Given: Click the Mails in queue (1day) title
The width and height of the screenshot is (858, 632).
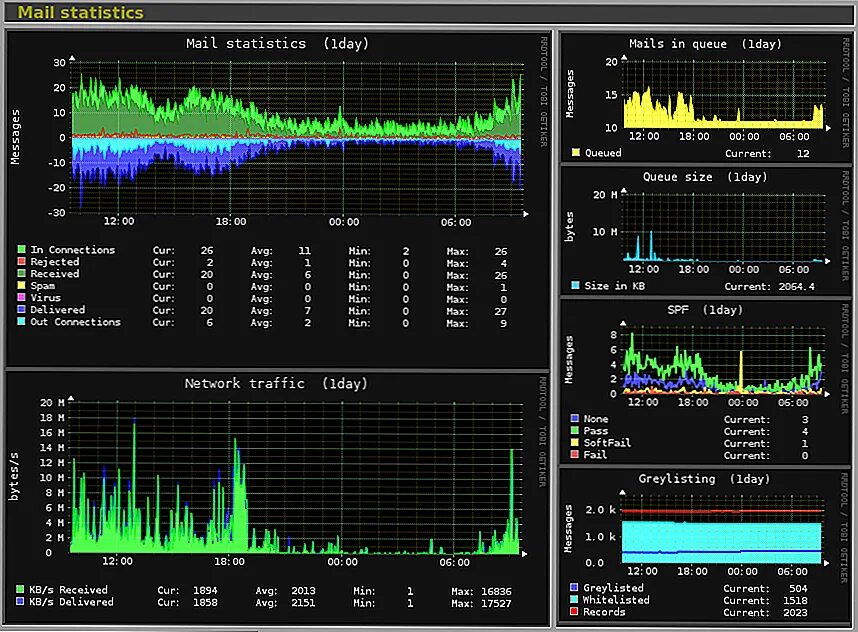Looking at the screenshot, I should (705, 44).
